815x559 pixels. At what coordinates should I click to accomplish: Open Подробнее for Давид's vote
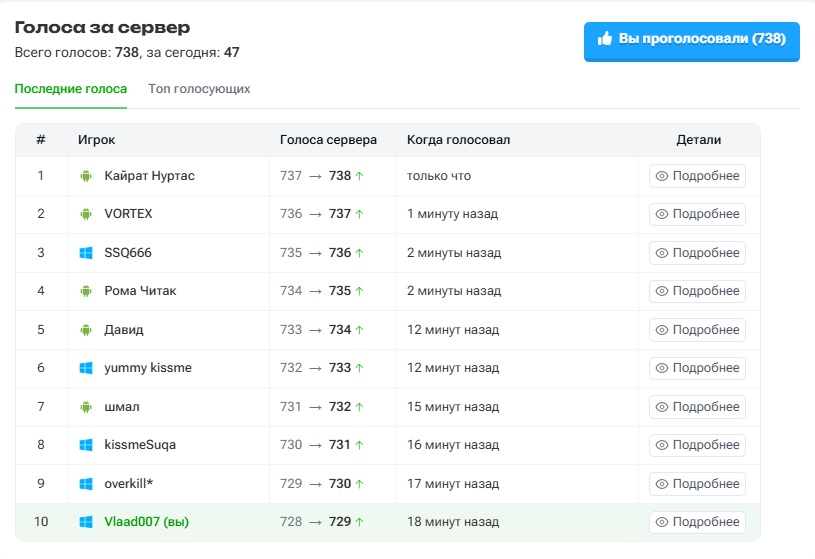click(697, 330)
